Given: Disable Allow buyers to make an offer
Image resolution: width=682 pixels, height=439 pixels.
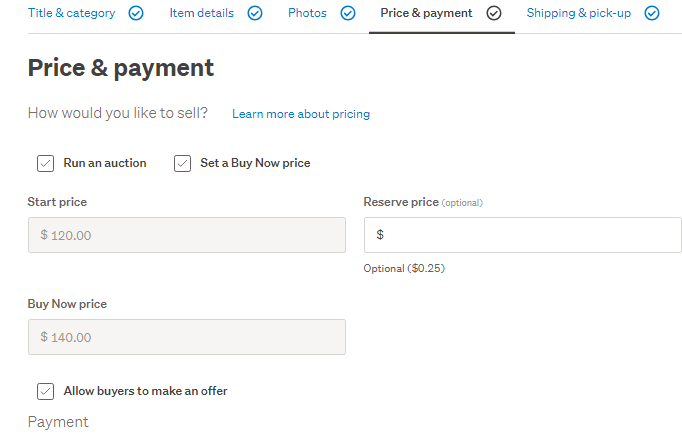Looking at the screenshot, I should [x=45, y=391].
